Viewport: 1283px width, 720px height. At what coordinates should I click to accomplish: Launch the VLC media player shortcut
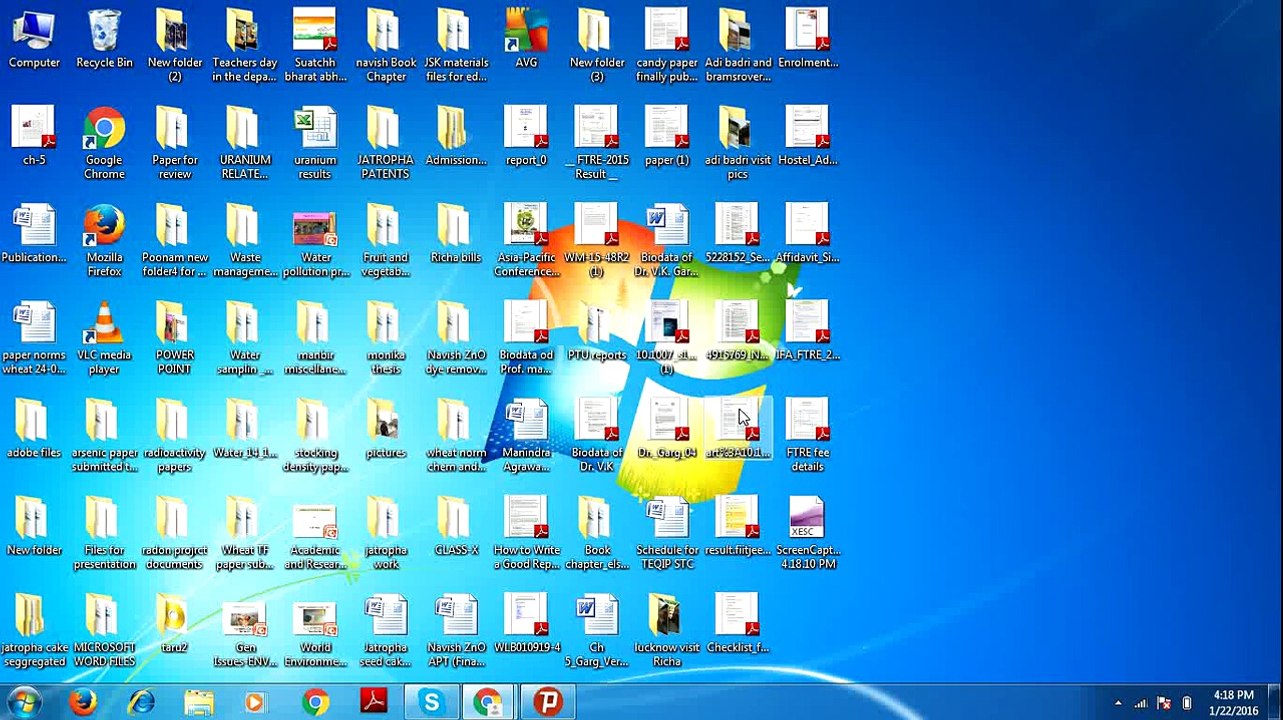(104, 338)
